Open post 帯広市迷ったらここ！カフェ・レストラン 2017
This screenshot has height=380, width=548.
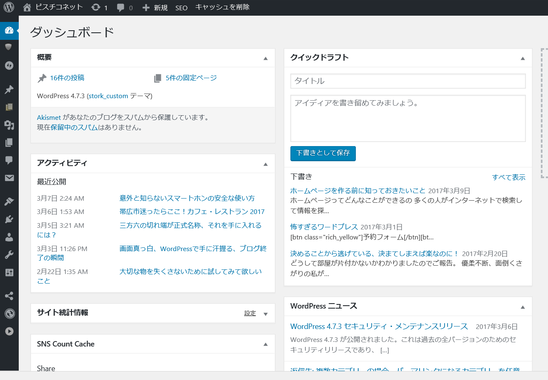point(192,211)
